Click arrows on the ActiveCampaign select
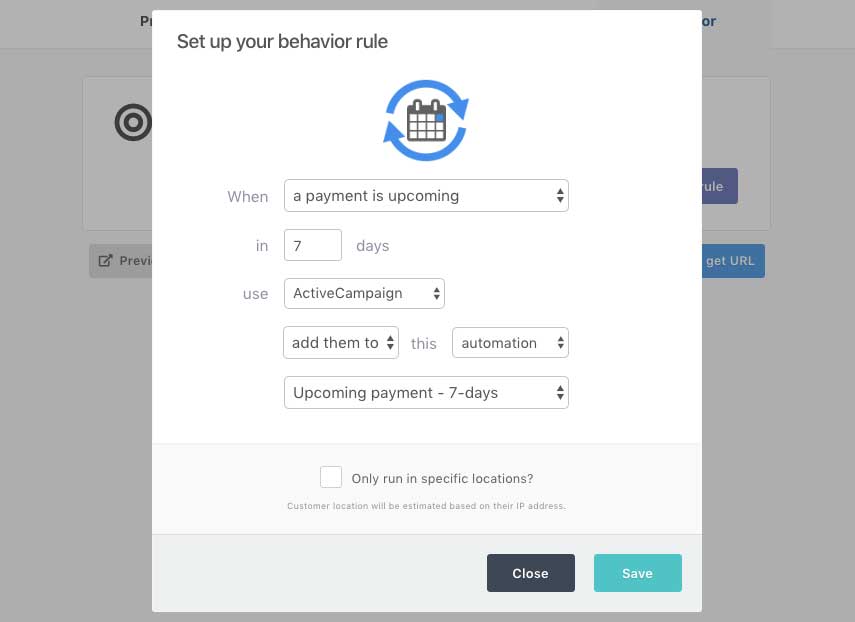Image resolution: width=855 pixels, height=622 pixels. point(436,293)
